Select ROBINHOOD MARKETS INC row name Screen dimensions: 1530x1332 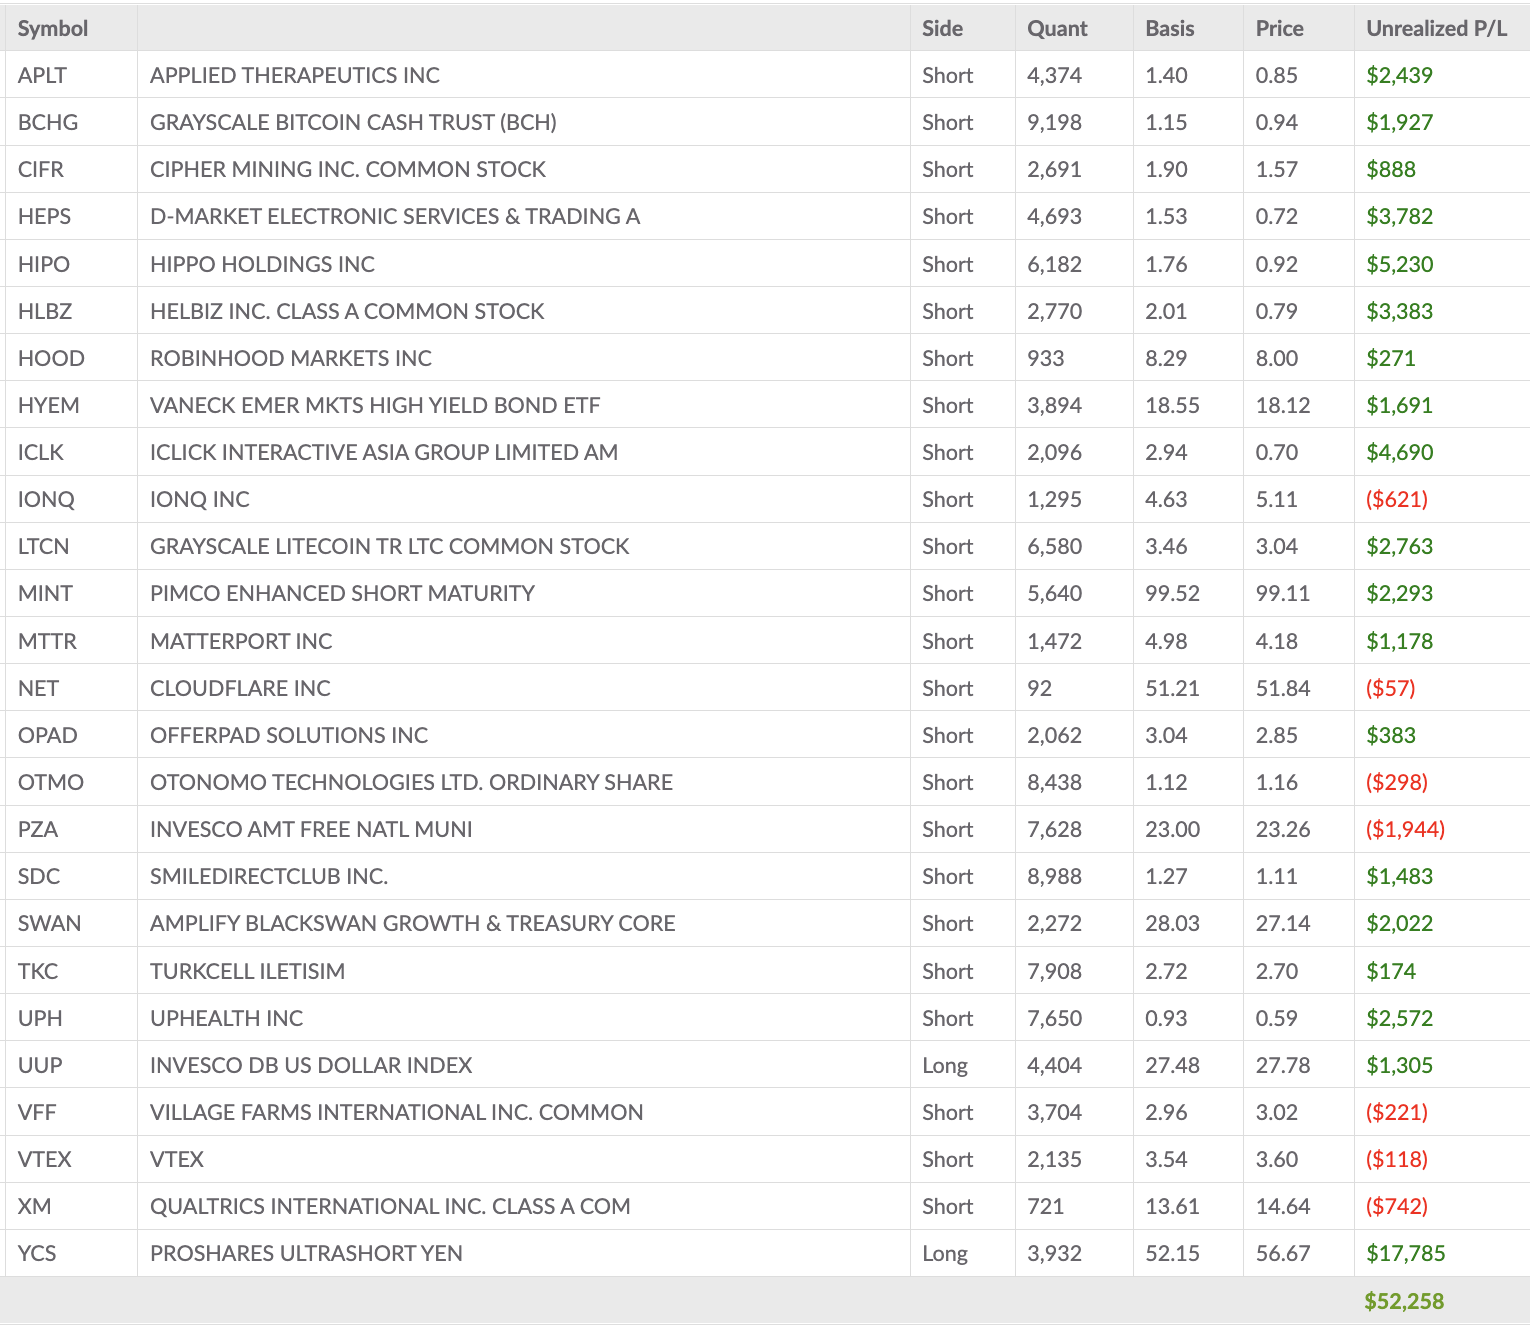291,358
